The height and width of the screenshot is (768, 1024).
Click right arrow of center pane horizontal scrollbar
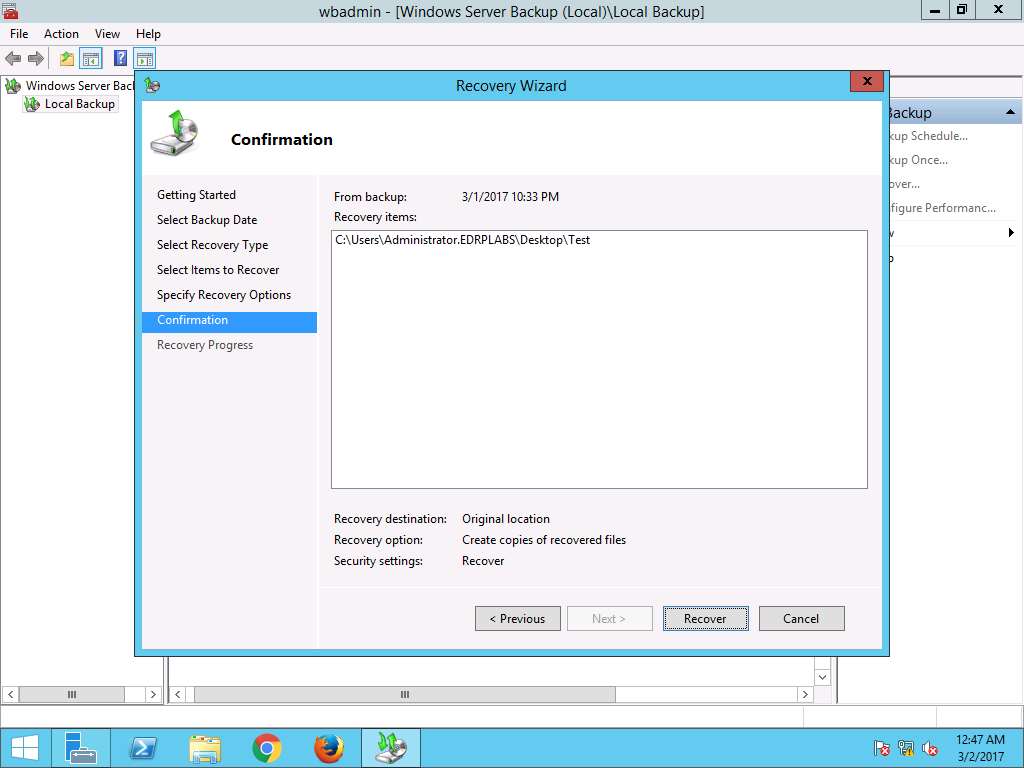pos(805,694)
